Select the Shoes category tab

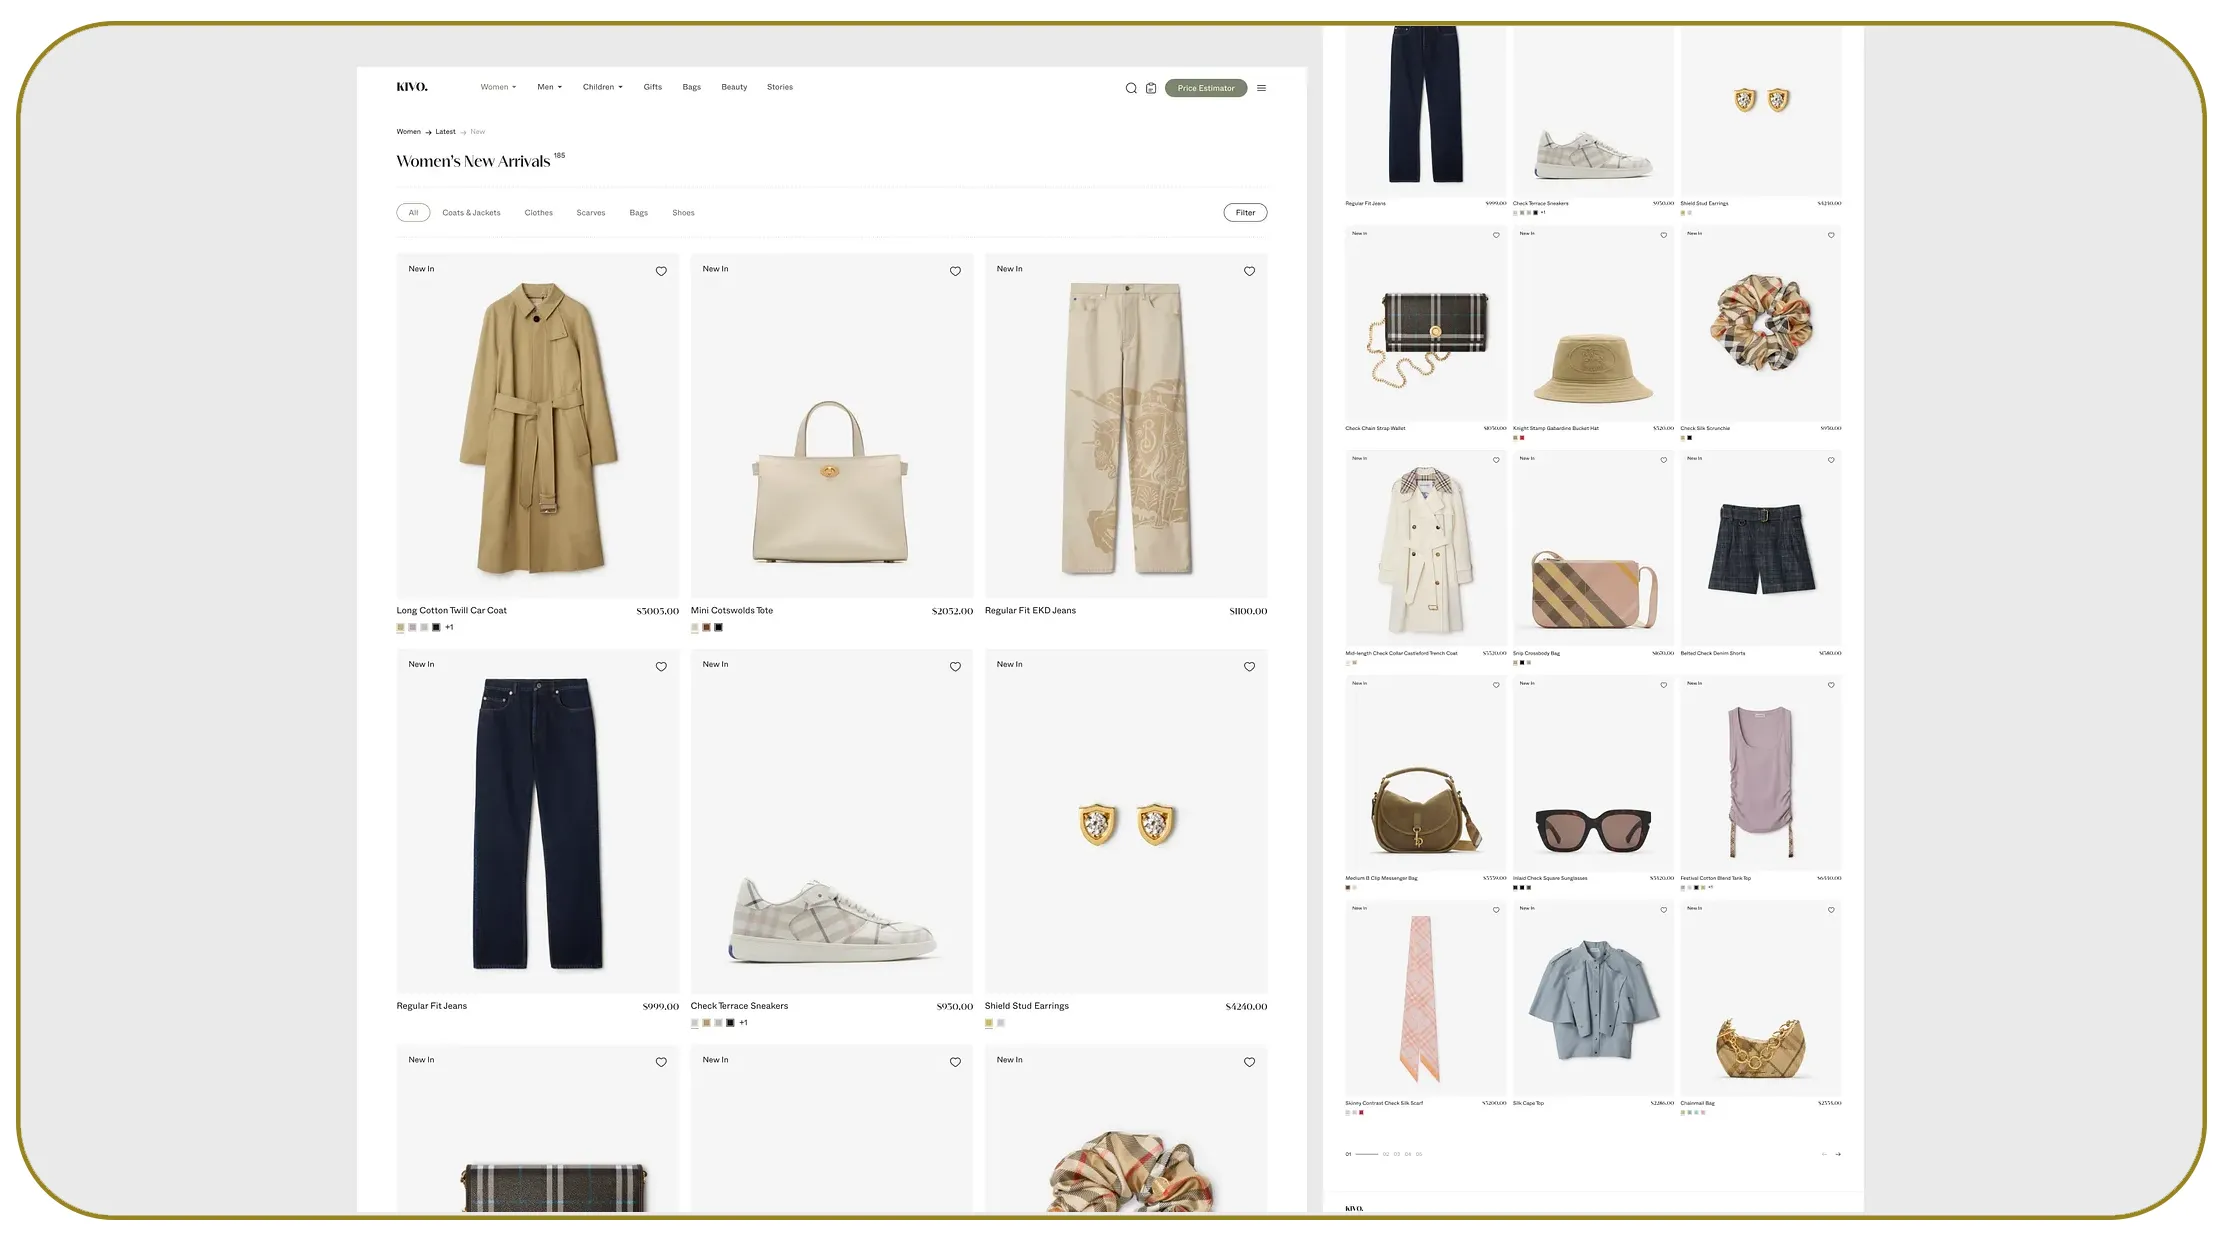pyautogui.click(x=683, y=212)
